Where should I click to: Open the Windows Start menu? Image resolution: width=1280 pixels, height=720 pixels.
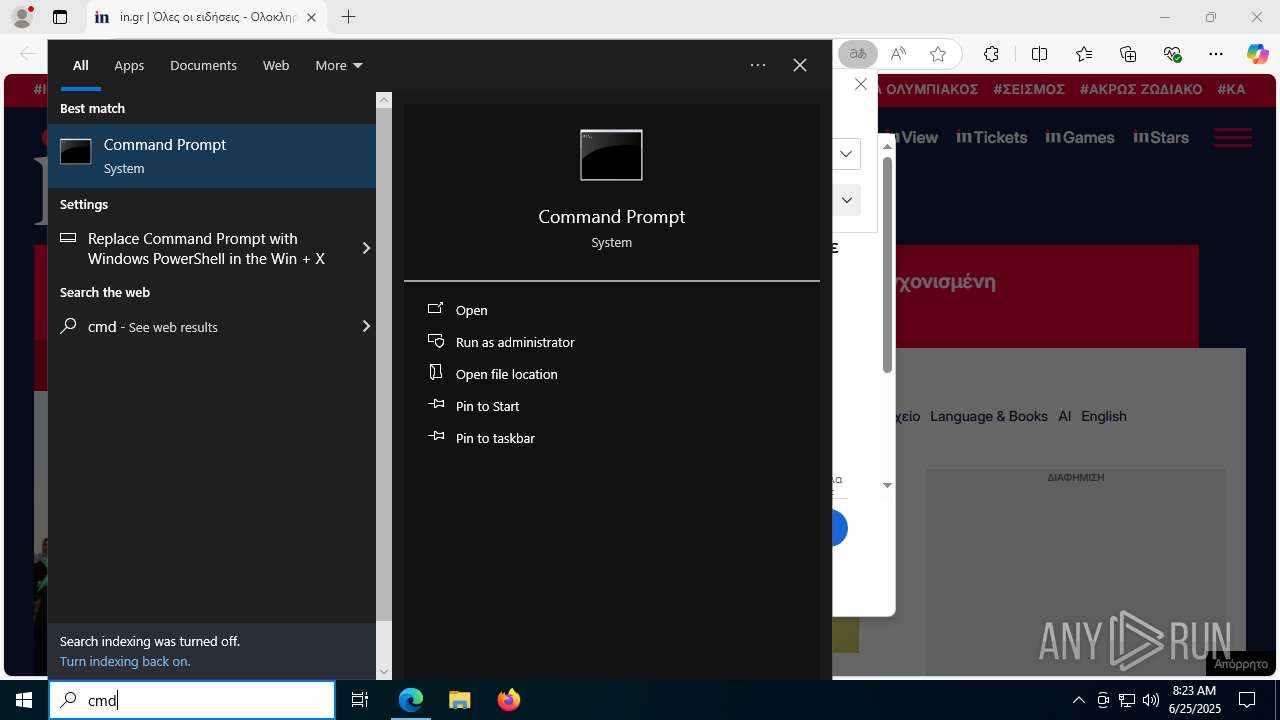click(24, 700)
